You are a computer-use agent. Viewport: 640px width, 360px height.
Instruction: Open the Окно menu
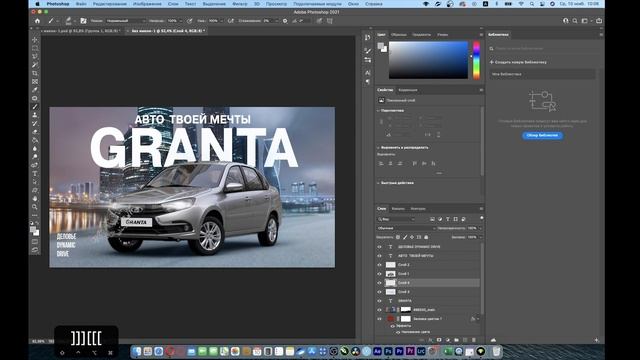(353, 4)
